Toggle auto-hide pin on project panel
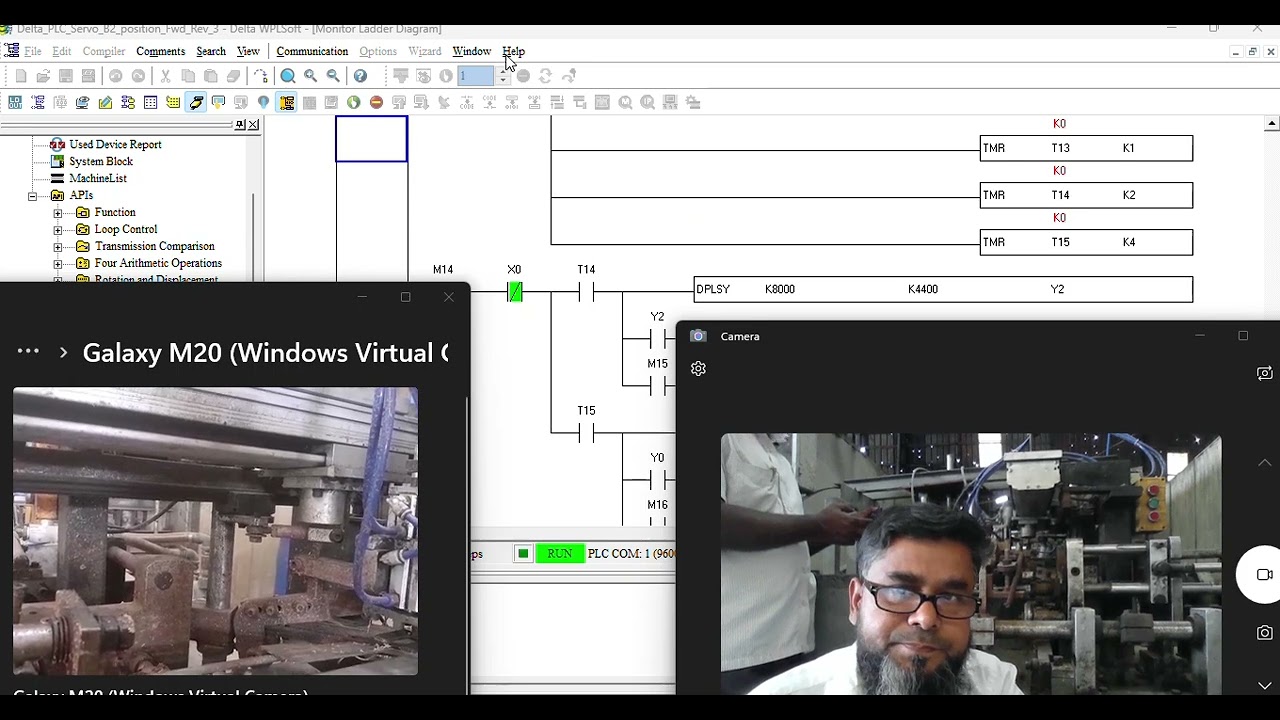The width and height of the screenshot is (1280, 720). pos(240,125)
